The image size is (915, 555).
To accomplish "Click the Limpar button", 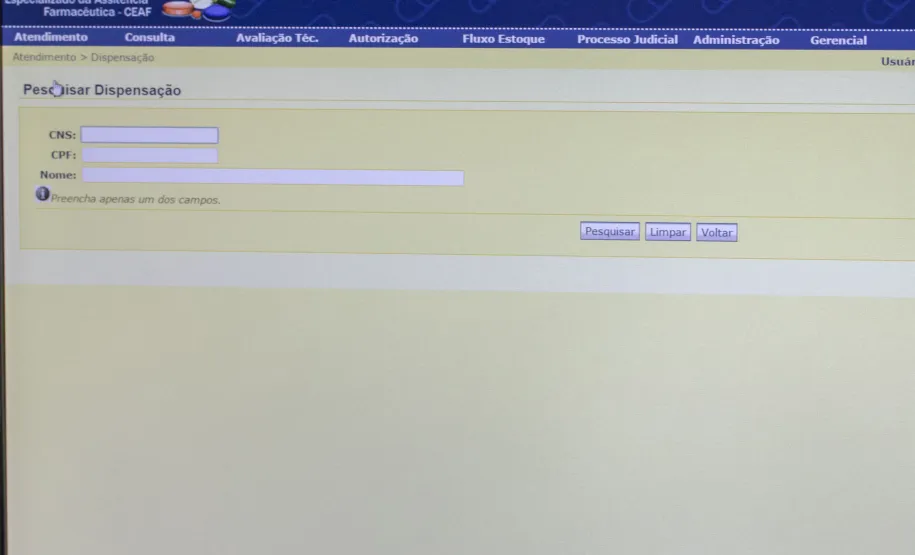I will (x=668, y=232).
